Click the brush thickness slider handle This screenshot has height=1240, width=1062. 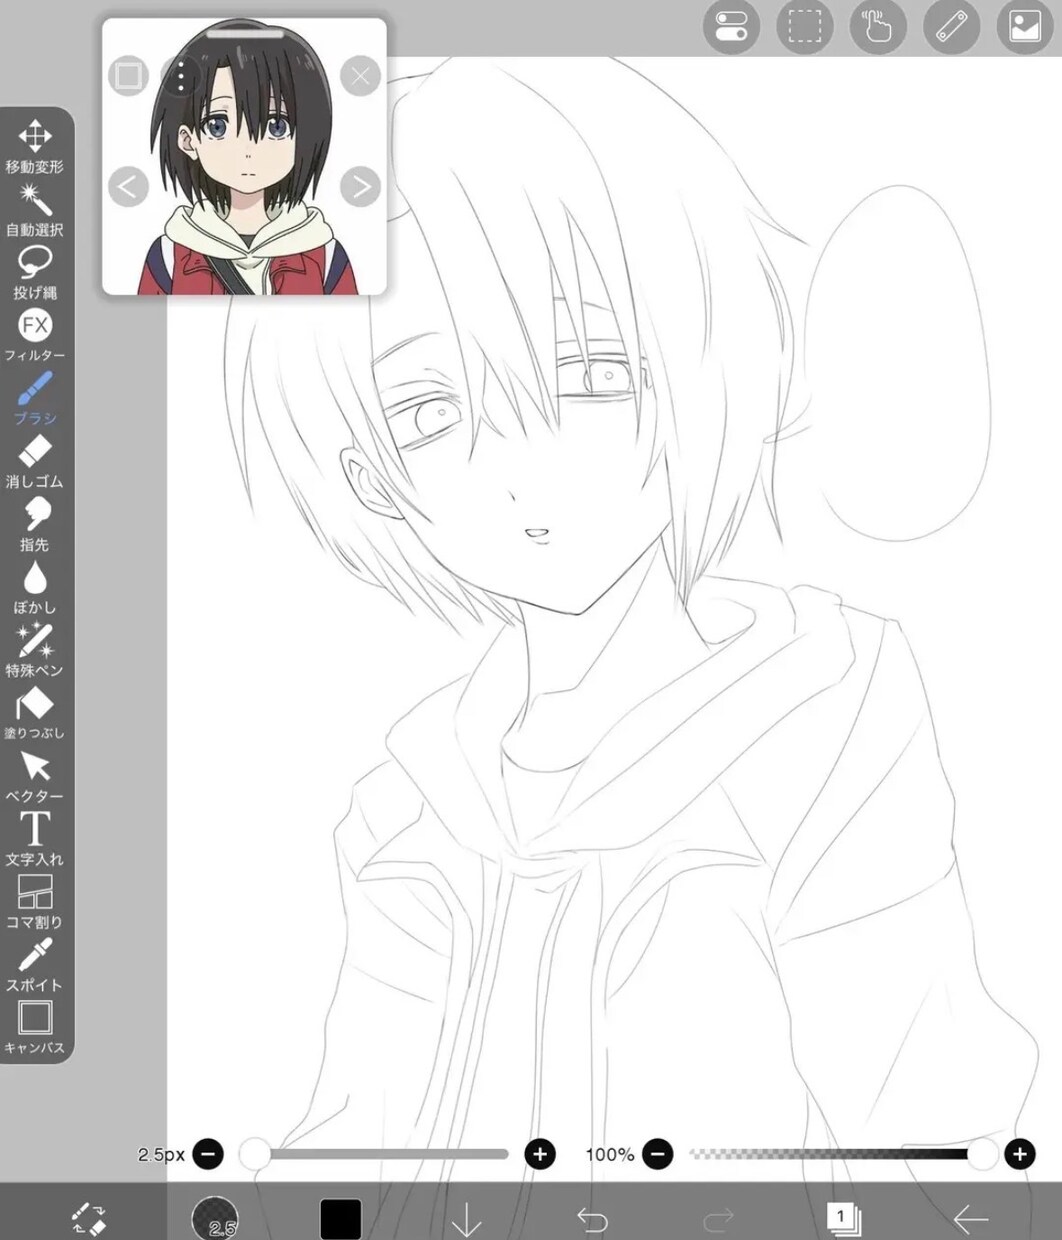coord(255,1154)
